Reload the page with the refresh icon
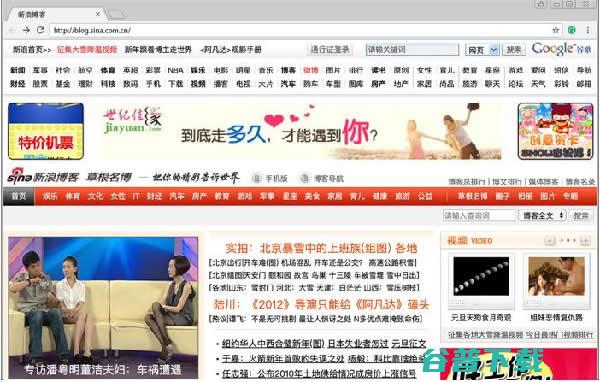The height and width of the screenshot is (382, 600). 40,30
